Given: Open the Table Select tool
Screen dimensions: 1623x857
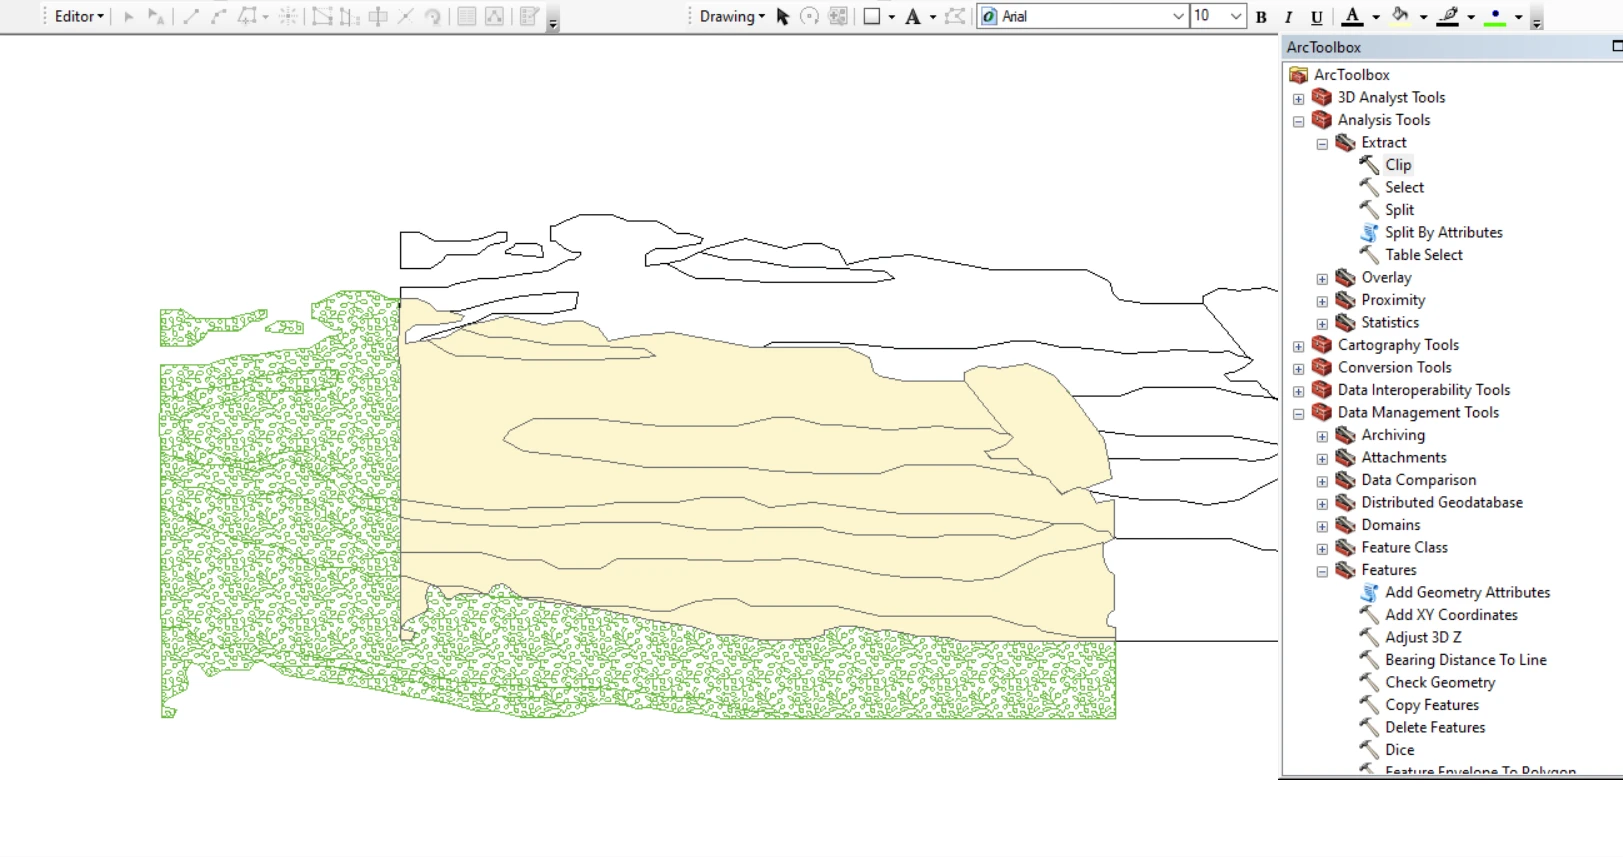Looking at the screenshot, I should [1423, 255].
